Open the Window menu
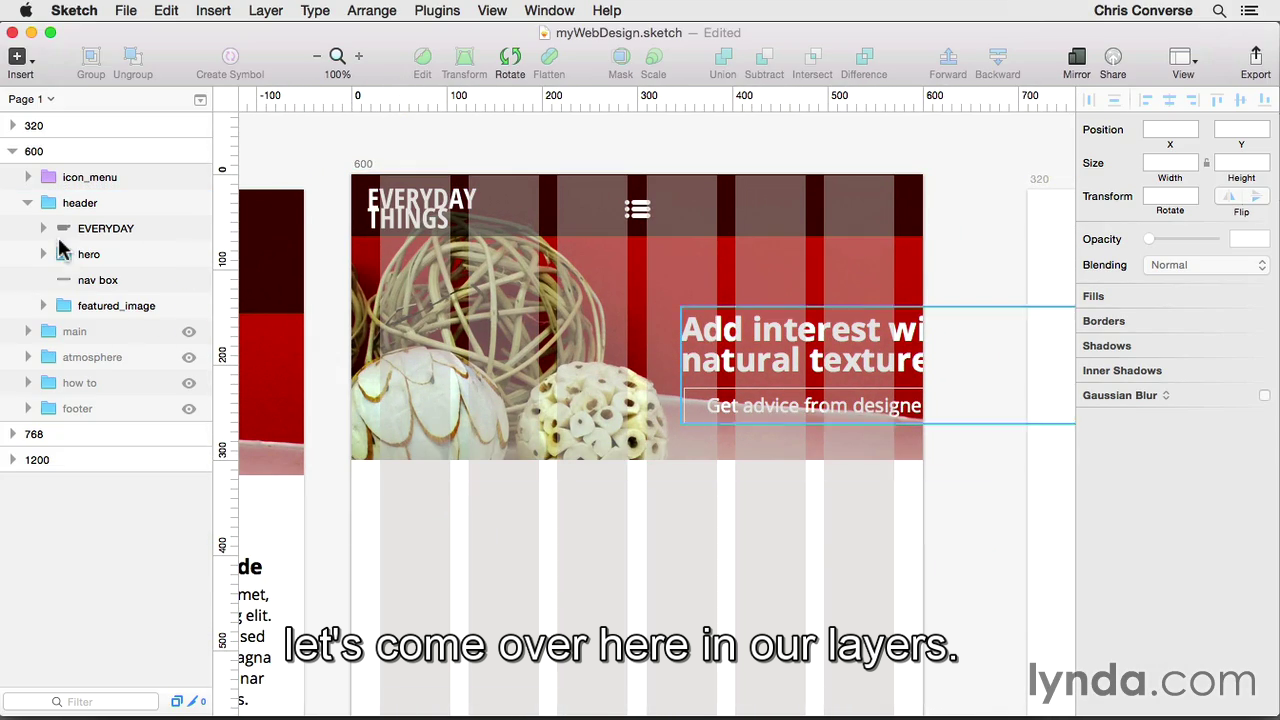 [549, 10]
